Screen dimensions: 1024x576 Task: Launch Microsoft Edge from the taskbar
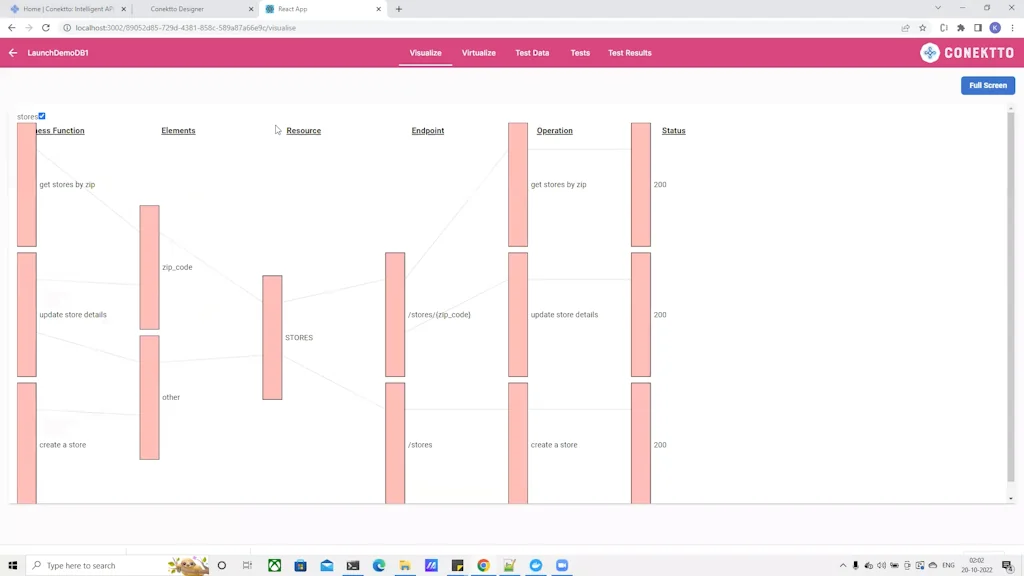point(379,565)
